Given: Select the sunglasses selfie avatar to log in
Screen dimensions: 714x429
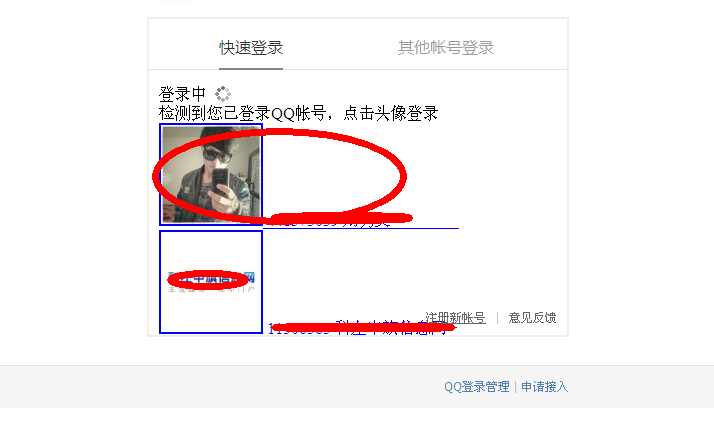Looking at the screenshot, I should pos(211,174).
